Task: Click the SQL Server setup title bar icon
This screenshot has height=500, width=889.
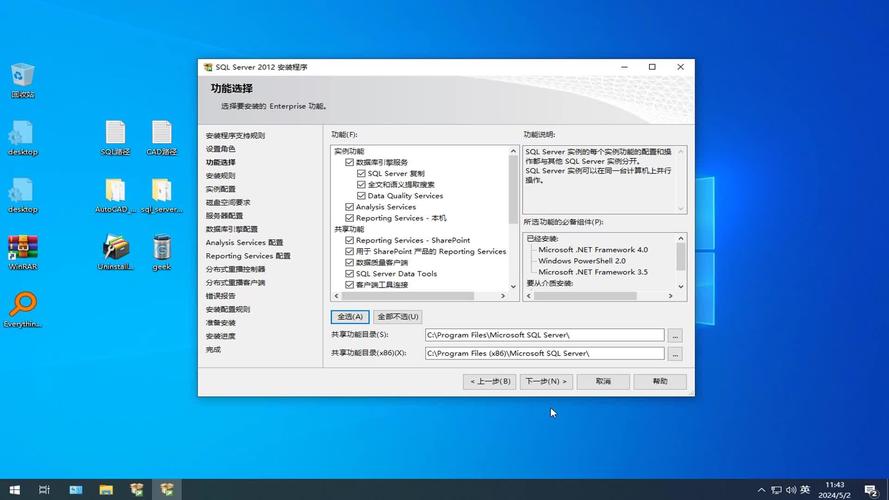Action: pyautogui.click(x=208, y=67)
